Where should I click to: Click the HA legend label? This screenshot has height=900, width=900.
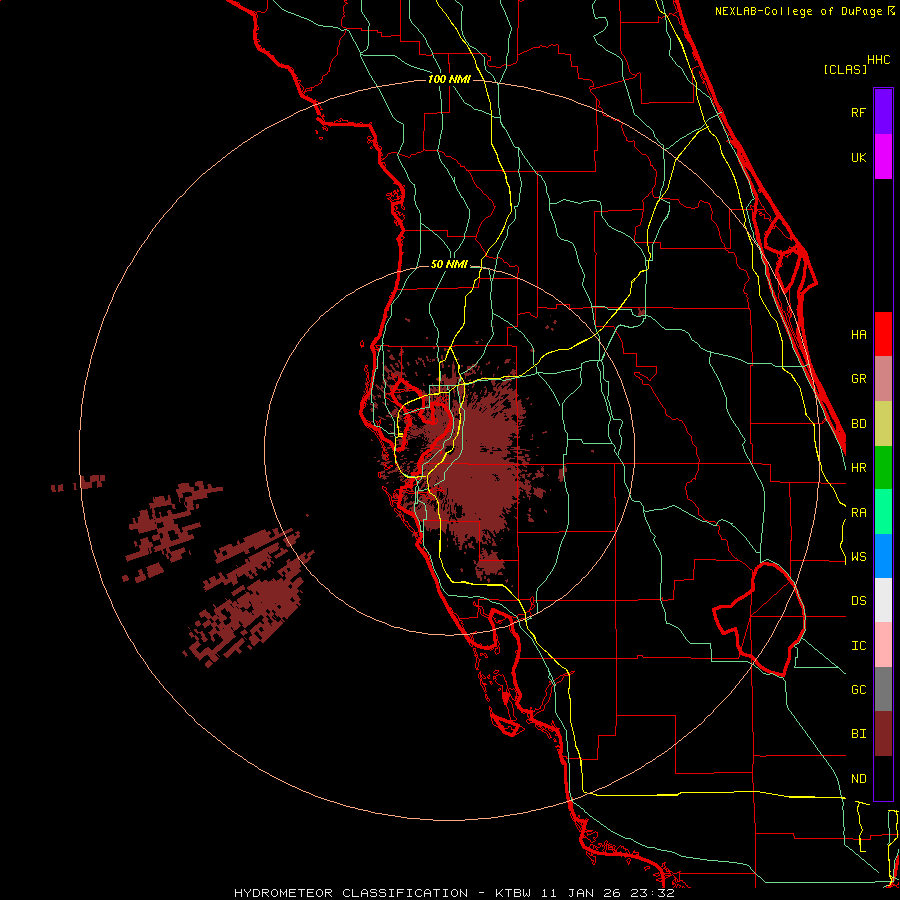(858, 335)
